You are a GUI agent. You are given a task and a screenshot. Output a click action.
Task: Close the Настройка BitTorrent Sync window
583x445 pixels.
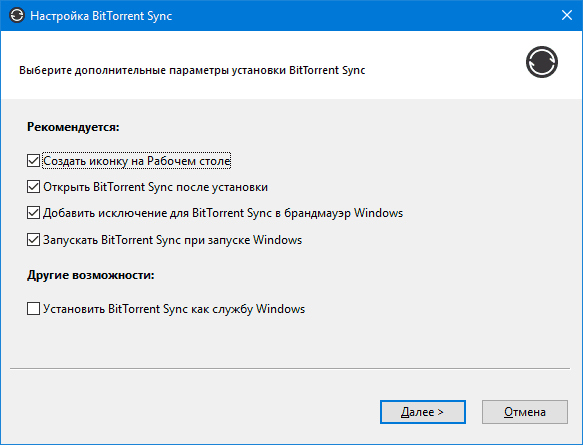click(567, 15)
